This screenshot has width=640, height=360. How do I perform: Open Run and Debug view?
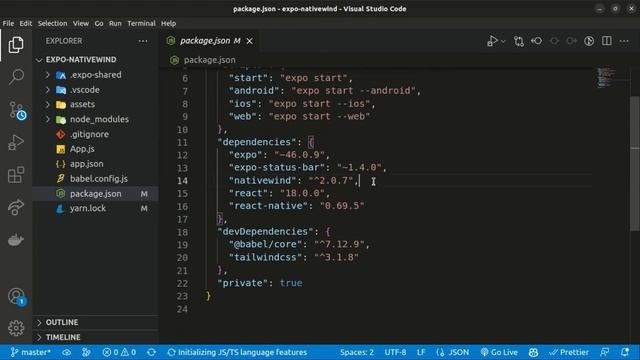[16, 142]
